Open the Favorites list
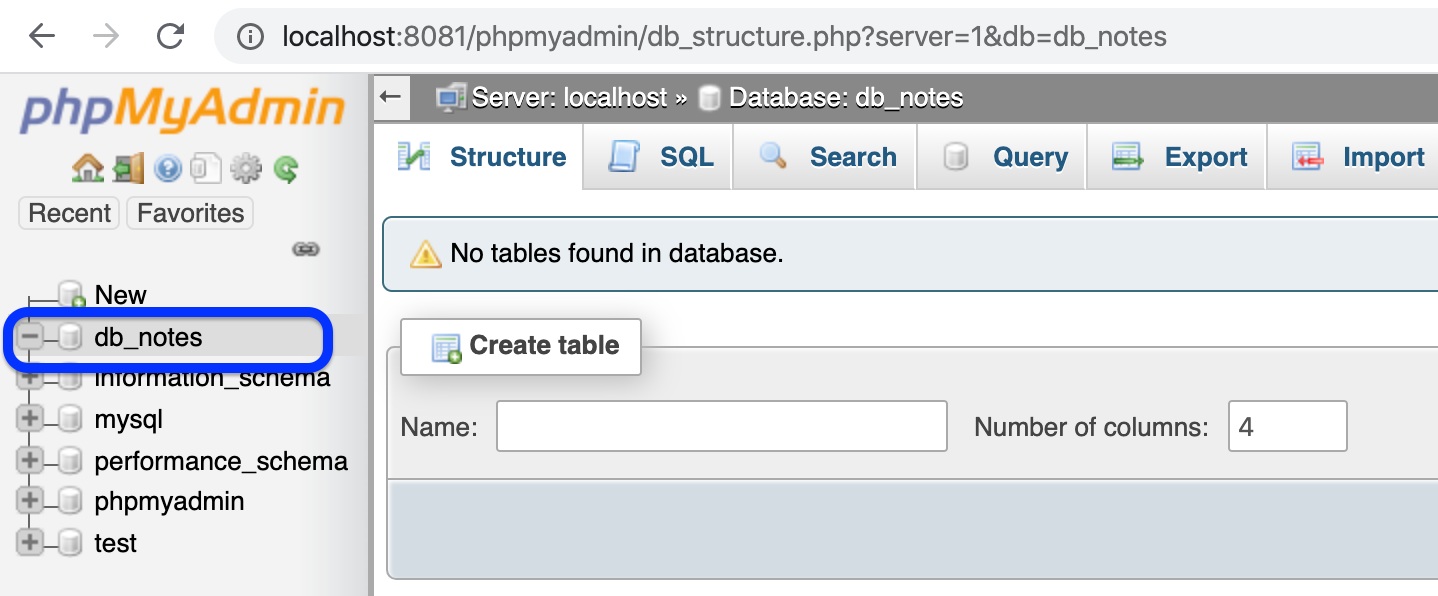The height and width of the screenshot is (596, 1438). 189,212
